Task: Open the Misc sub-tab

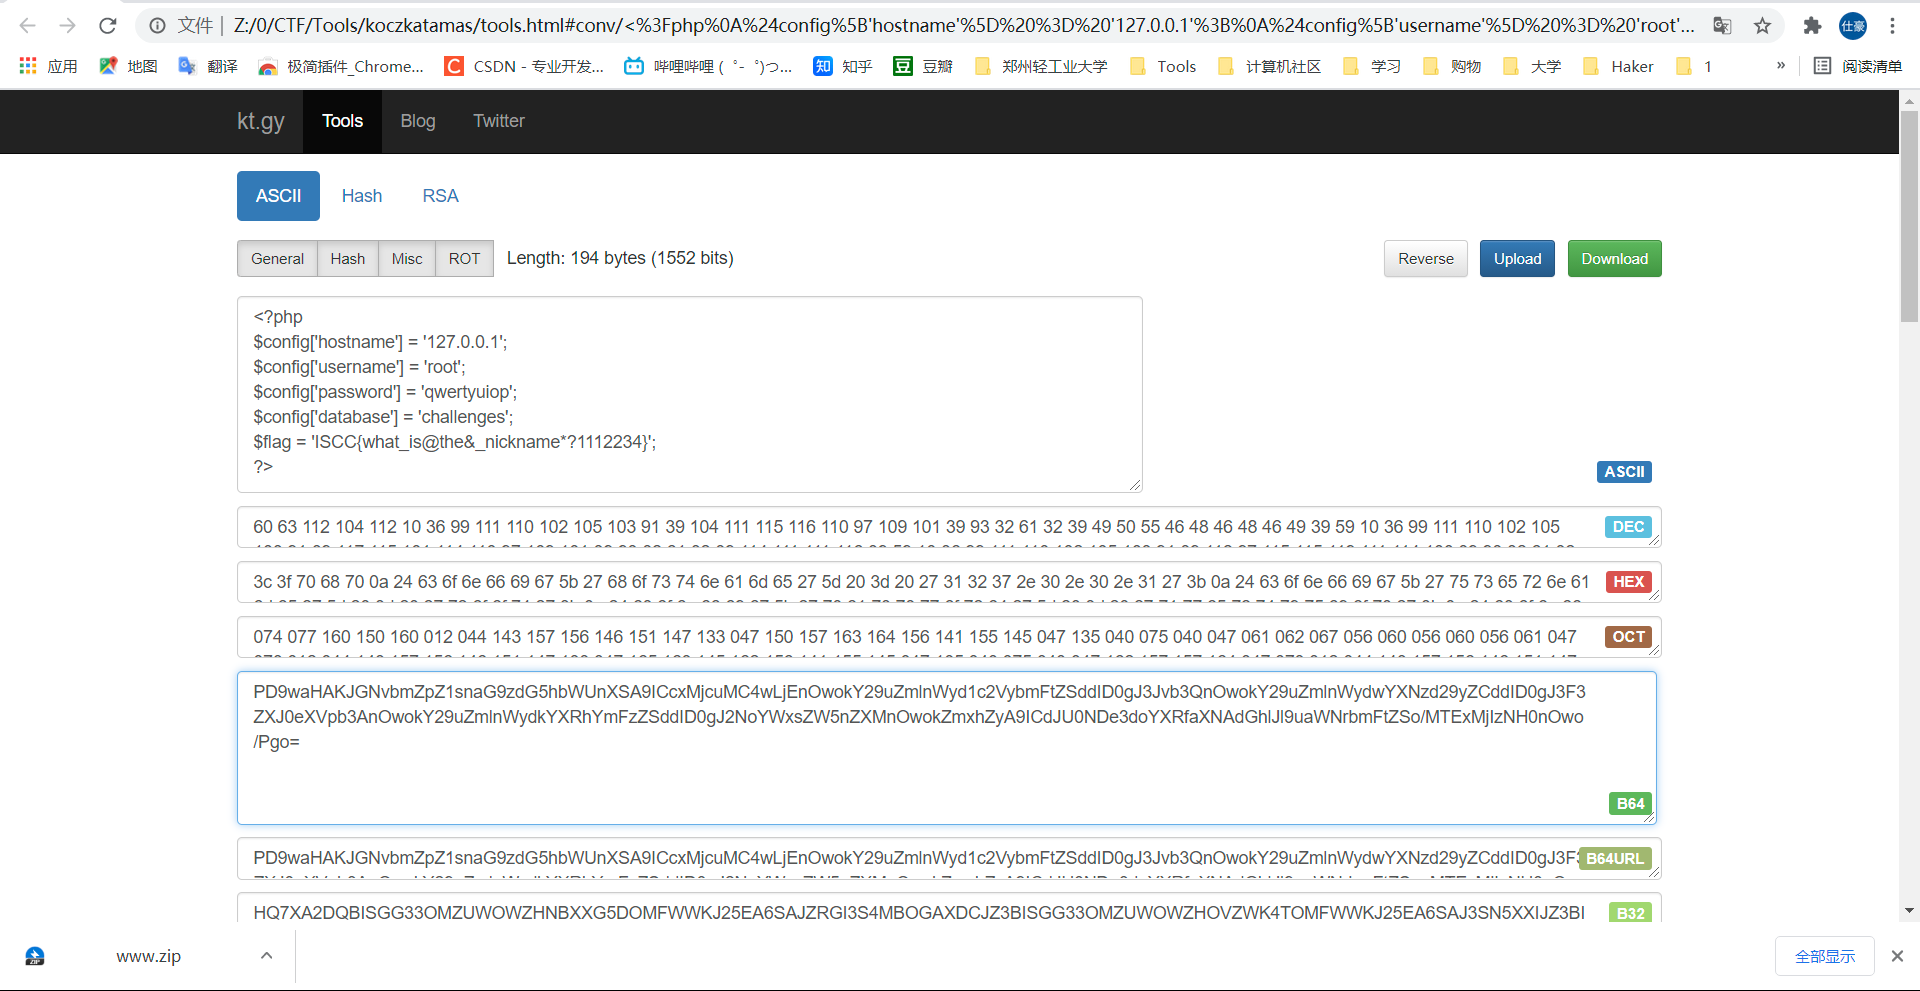Action: [406, 258]
